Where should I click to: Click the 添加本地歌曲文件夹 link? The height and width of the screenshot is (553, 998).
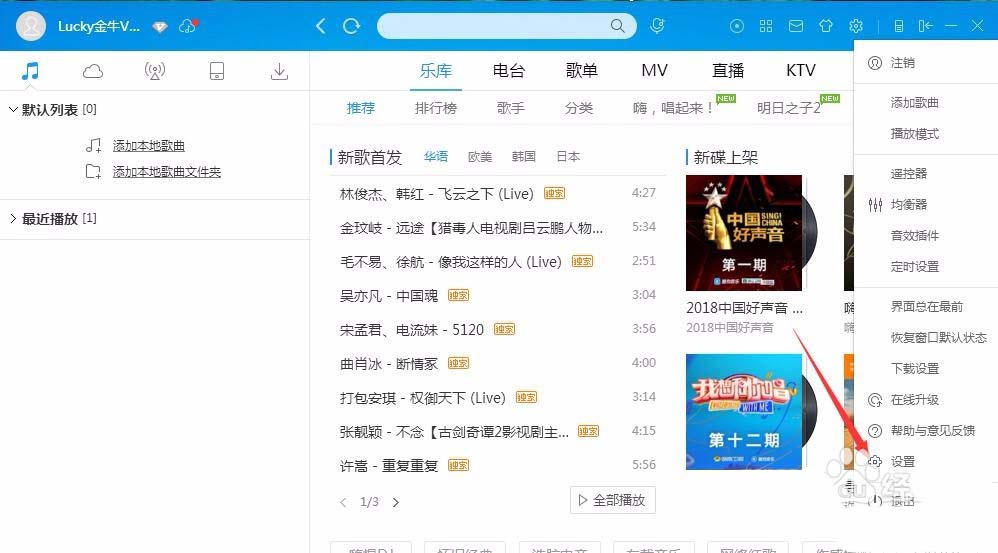pos(167,172)
